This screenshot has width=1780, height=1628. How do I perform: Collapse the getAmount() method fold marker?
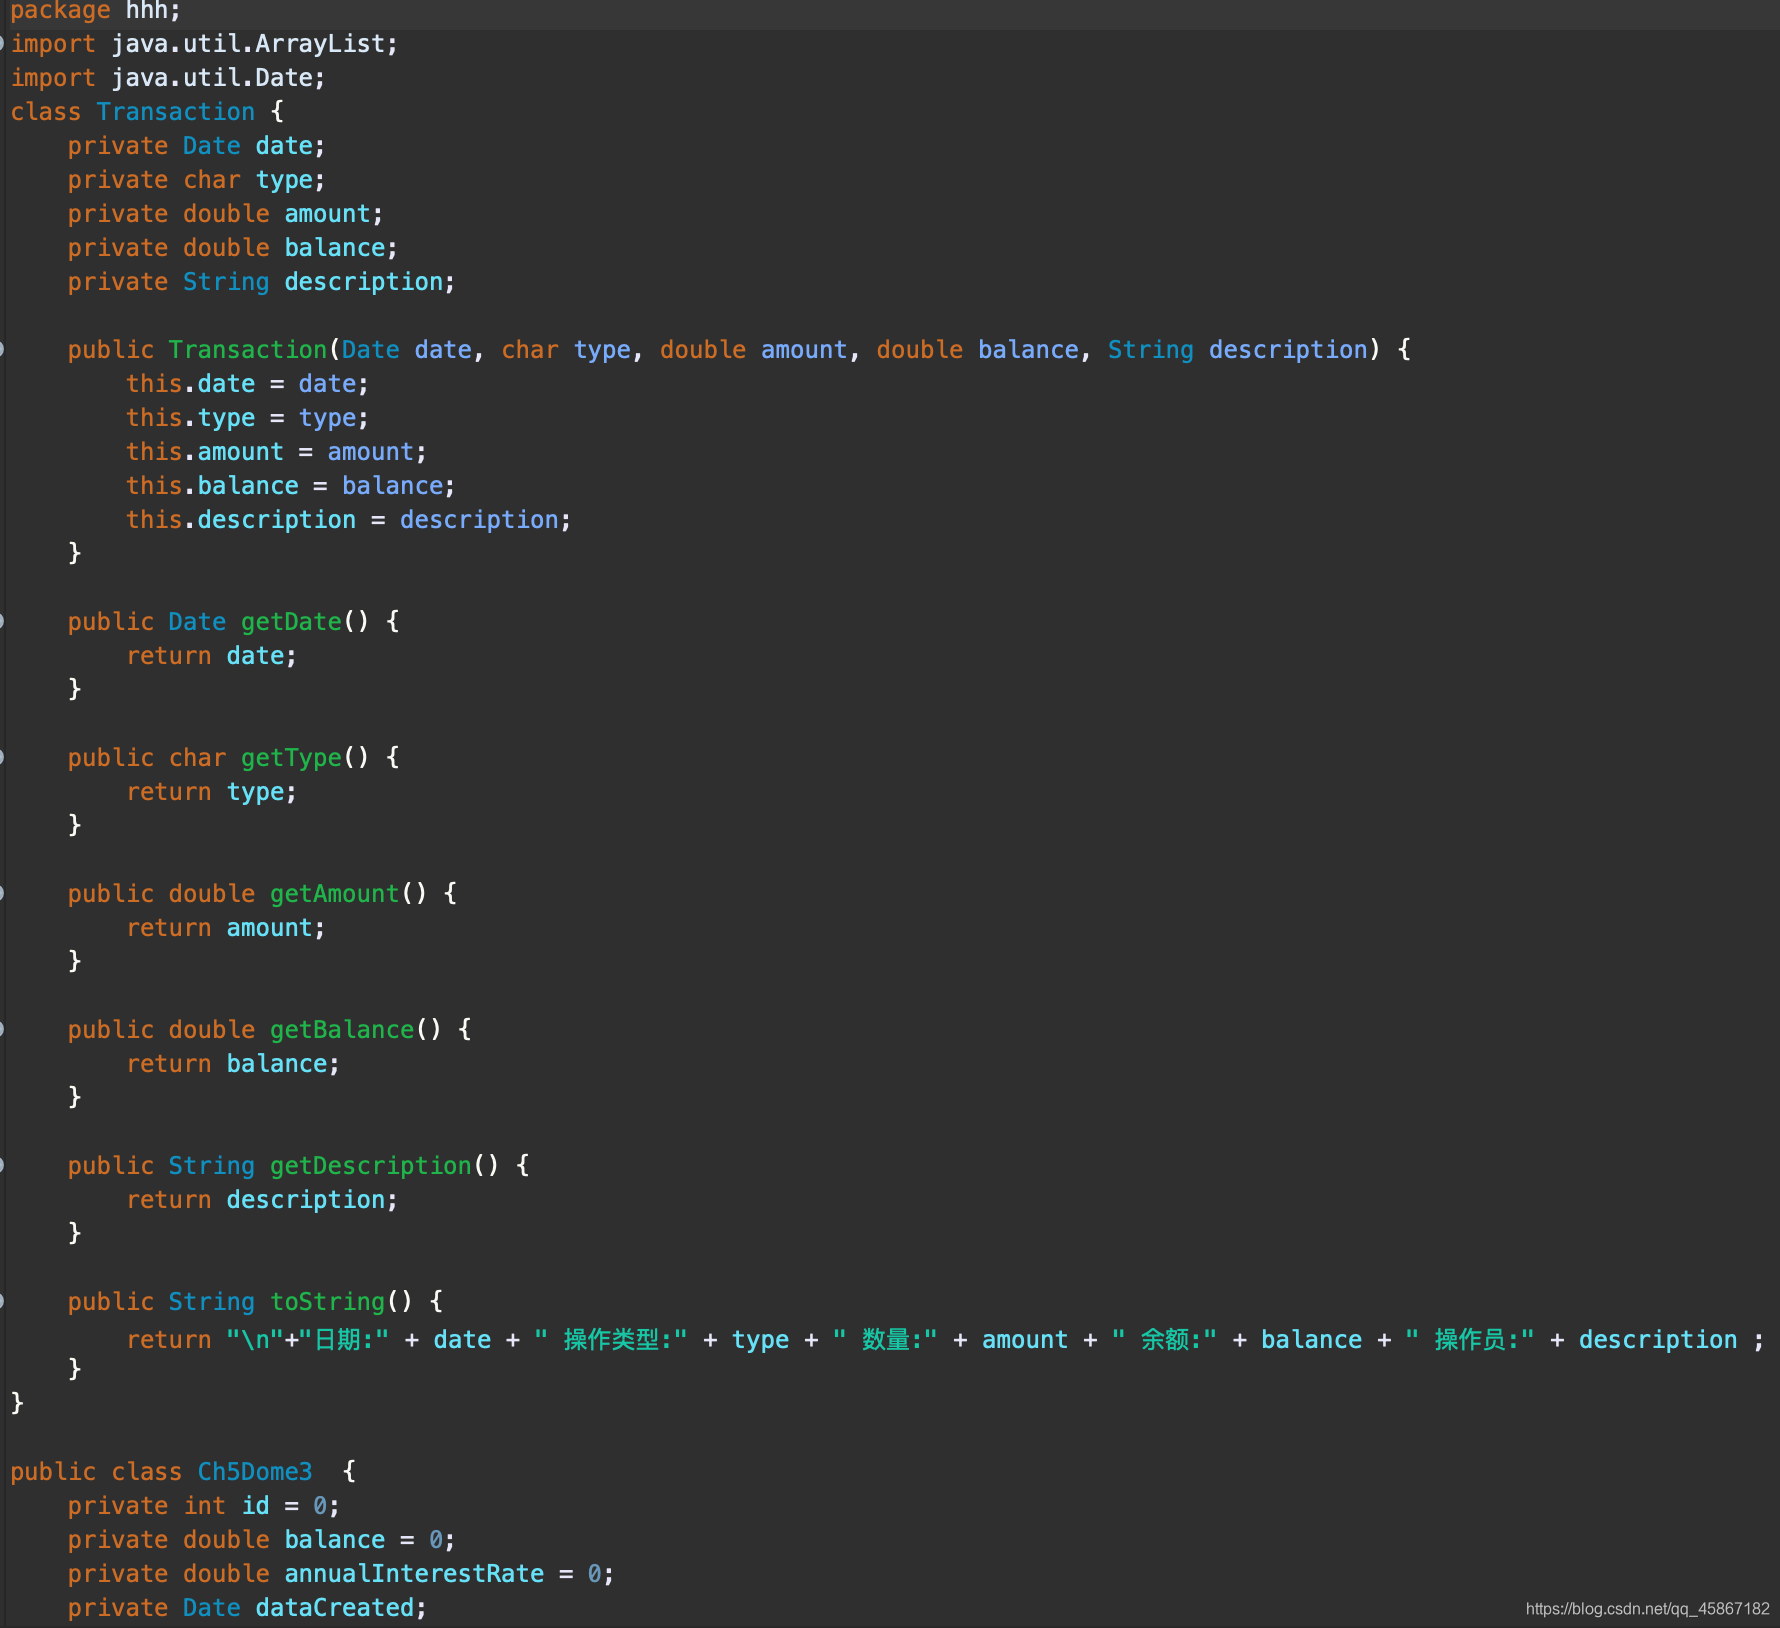[x=2, y=894]
